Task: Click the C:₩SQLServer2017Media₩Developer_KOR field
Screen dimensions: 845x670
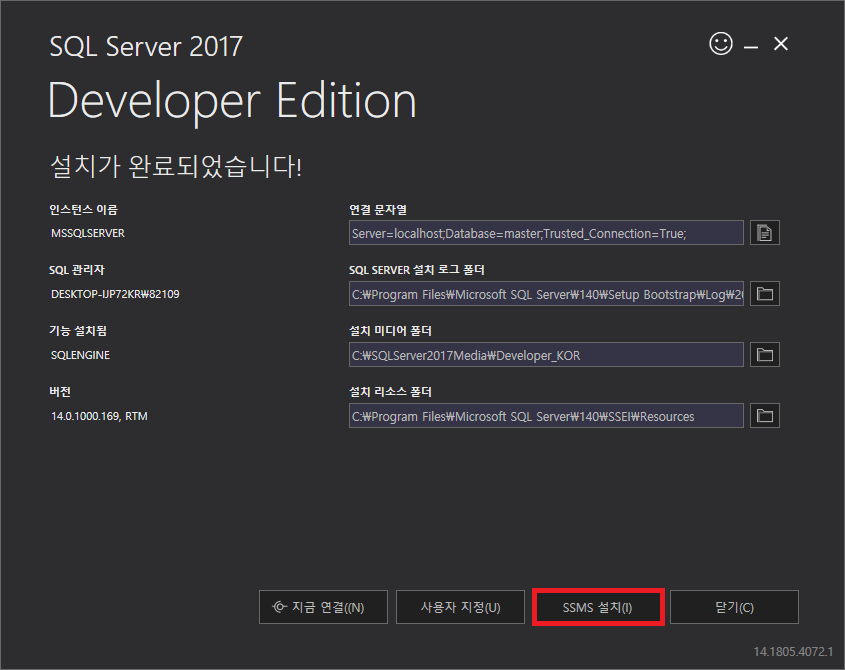Action: [546, 355]
